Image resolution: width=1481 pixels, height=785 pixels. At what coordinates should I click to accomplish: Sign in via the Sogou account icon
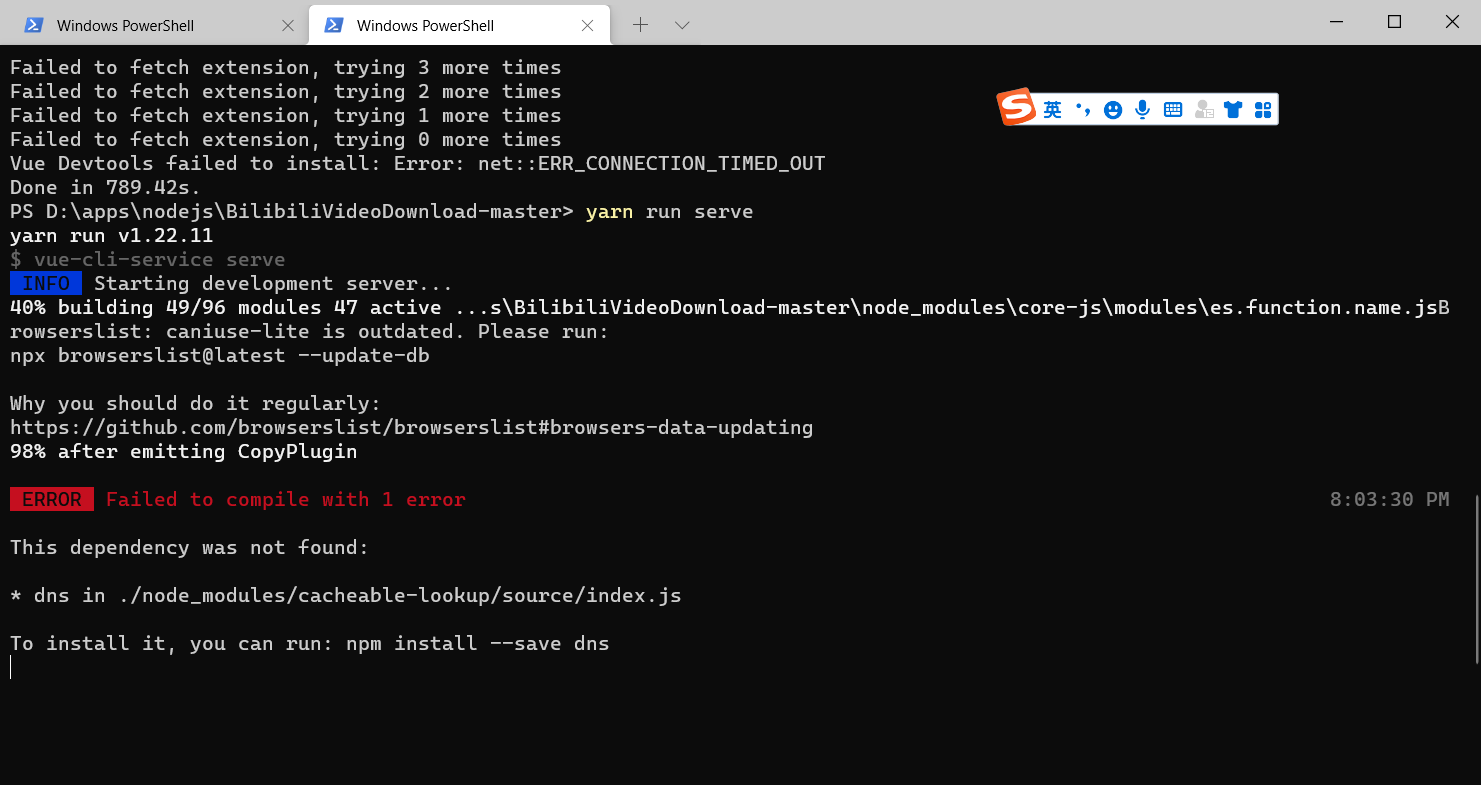coord(1203,109)
